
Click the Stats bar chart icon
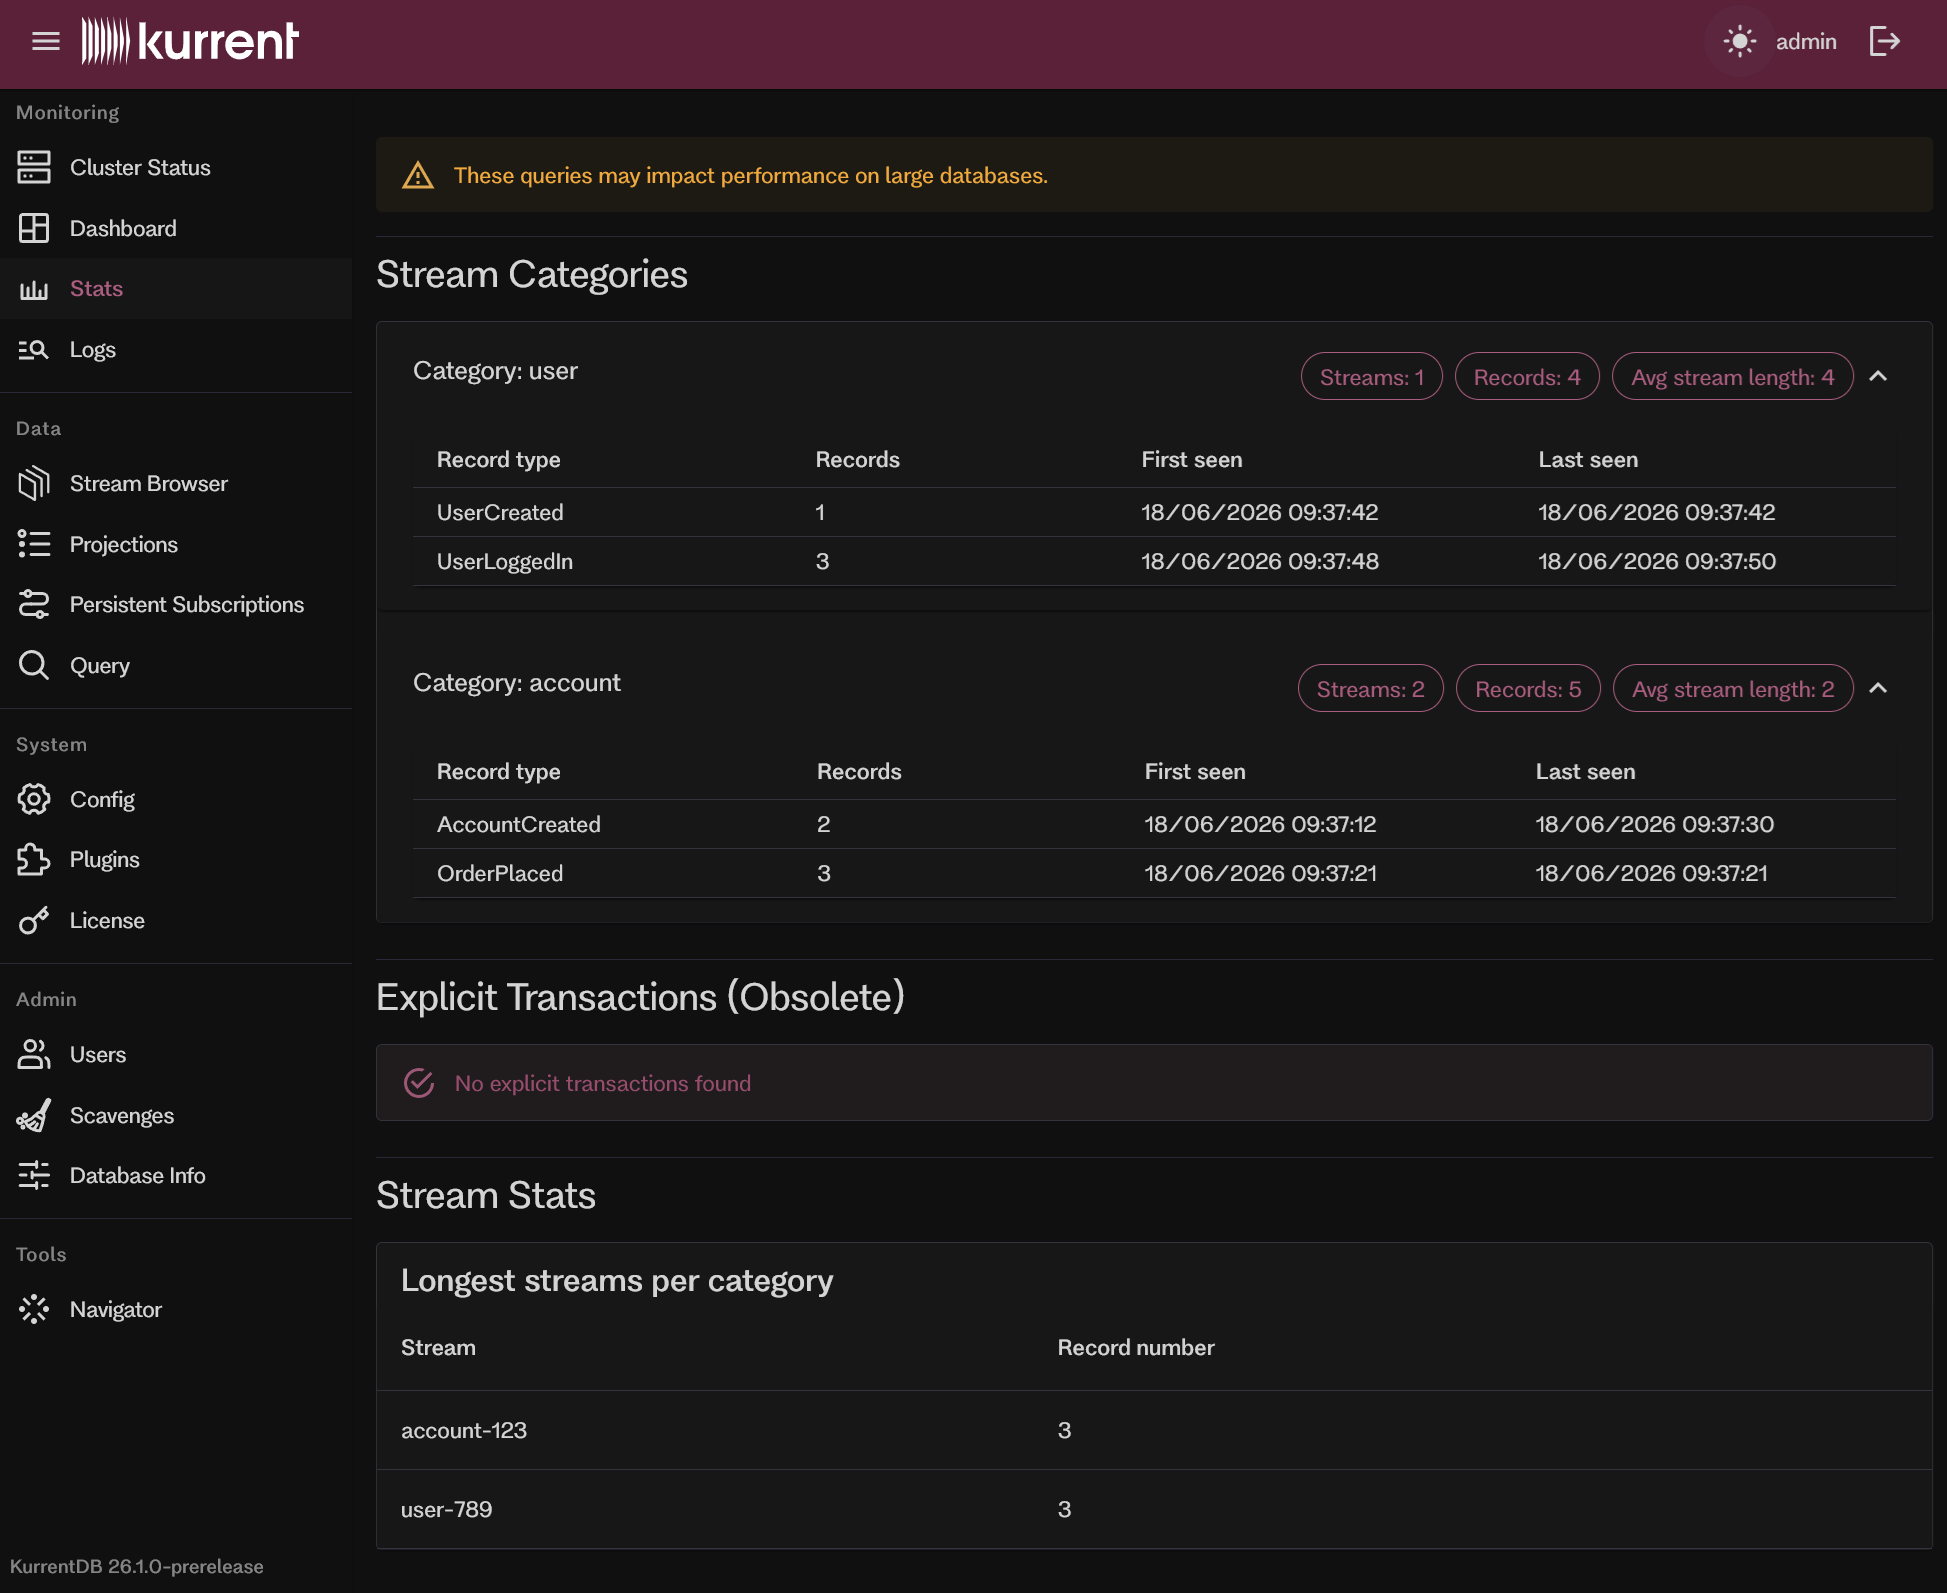[34, 289]
